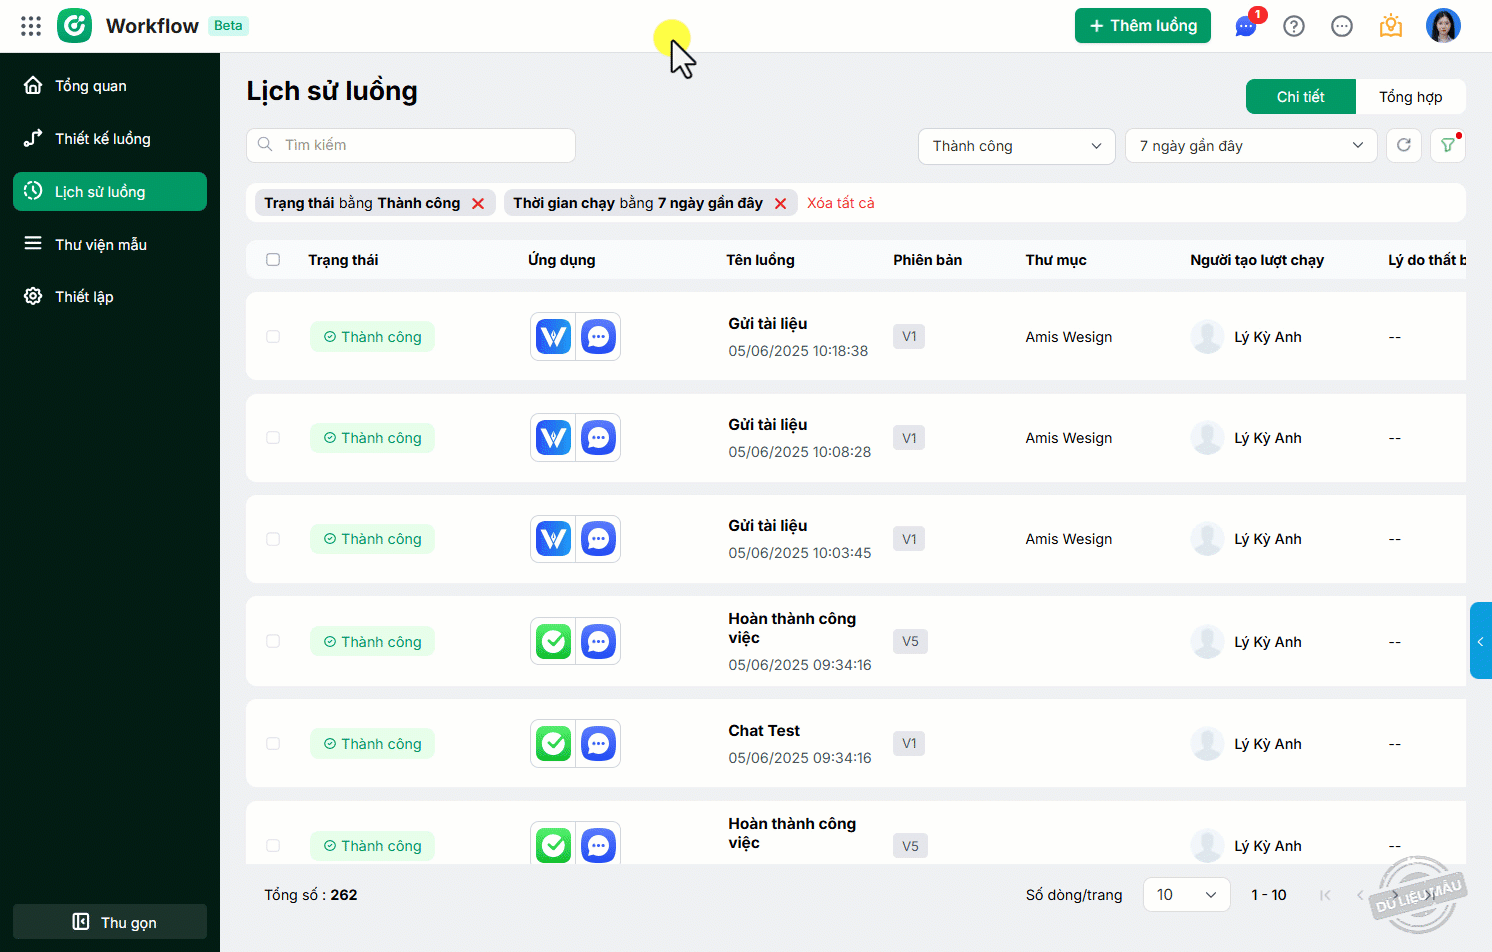This screenshot has height=952, width=1492.
Task: Click the user profile avatar
Action: 1443,26
